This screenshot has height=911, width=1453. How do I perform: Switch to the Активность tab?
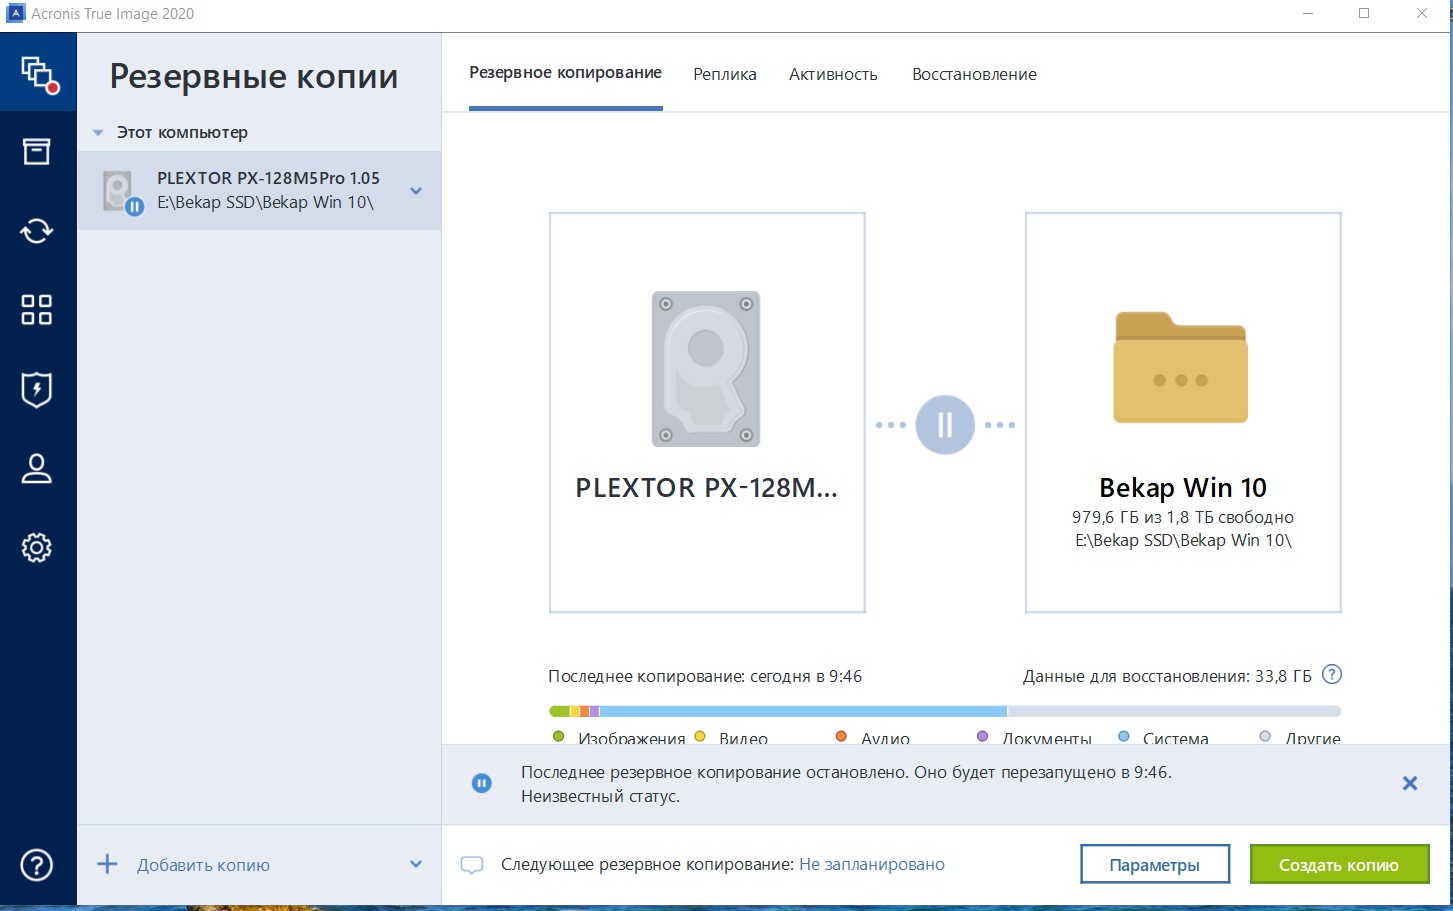pos(833,74)
